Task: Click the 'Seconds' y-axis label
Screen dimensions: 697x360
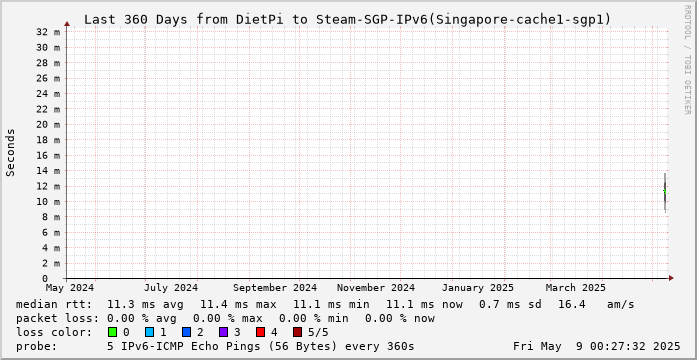Action: (11, 152)
